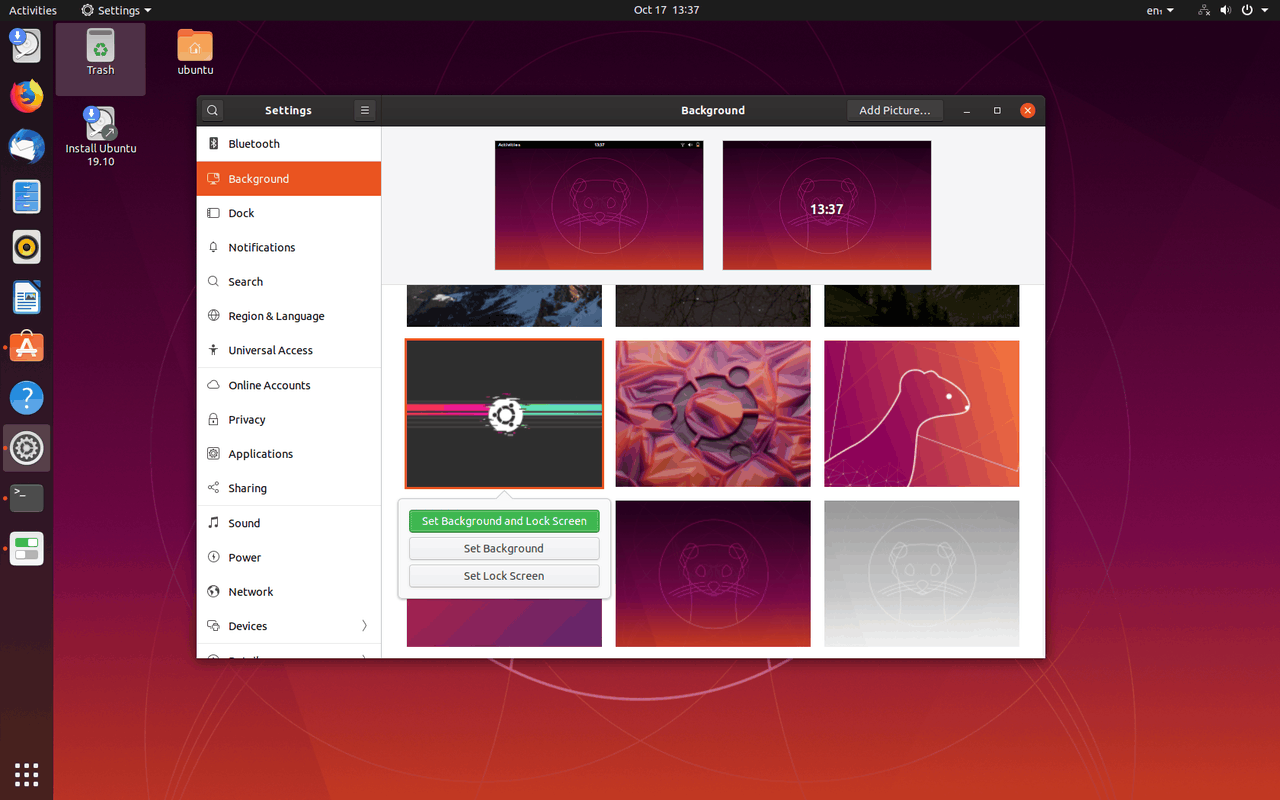1280x800 pixels.
Task: Click the network status icon in the top bar
Action: [1205, 10]
